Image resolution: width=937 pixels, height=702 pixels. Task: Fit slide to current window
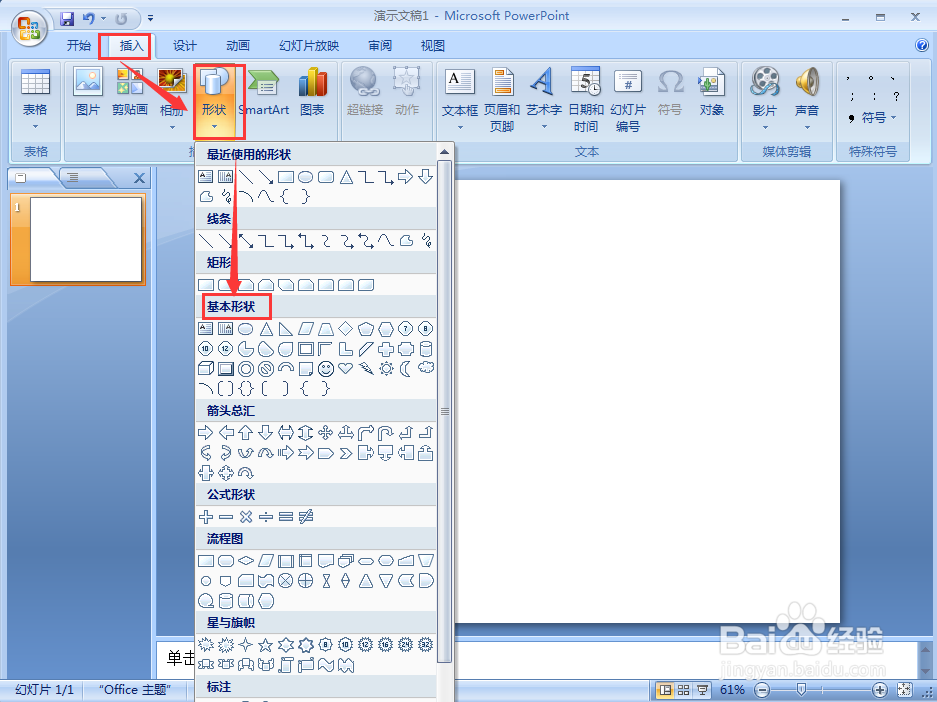pyautogui.click(x=905, y=690)
